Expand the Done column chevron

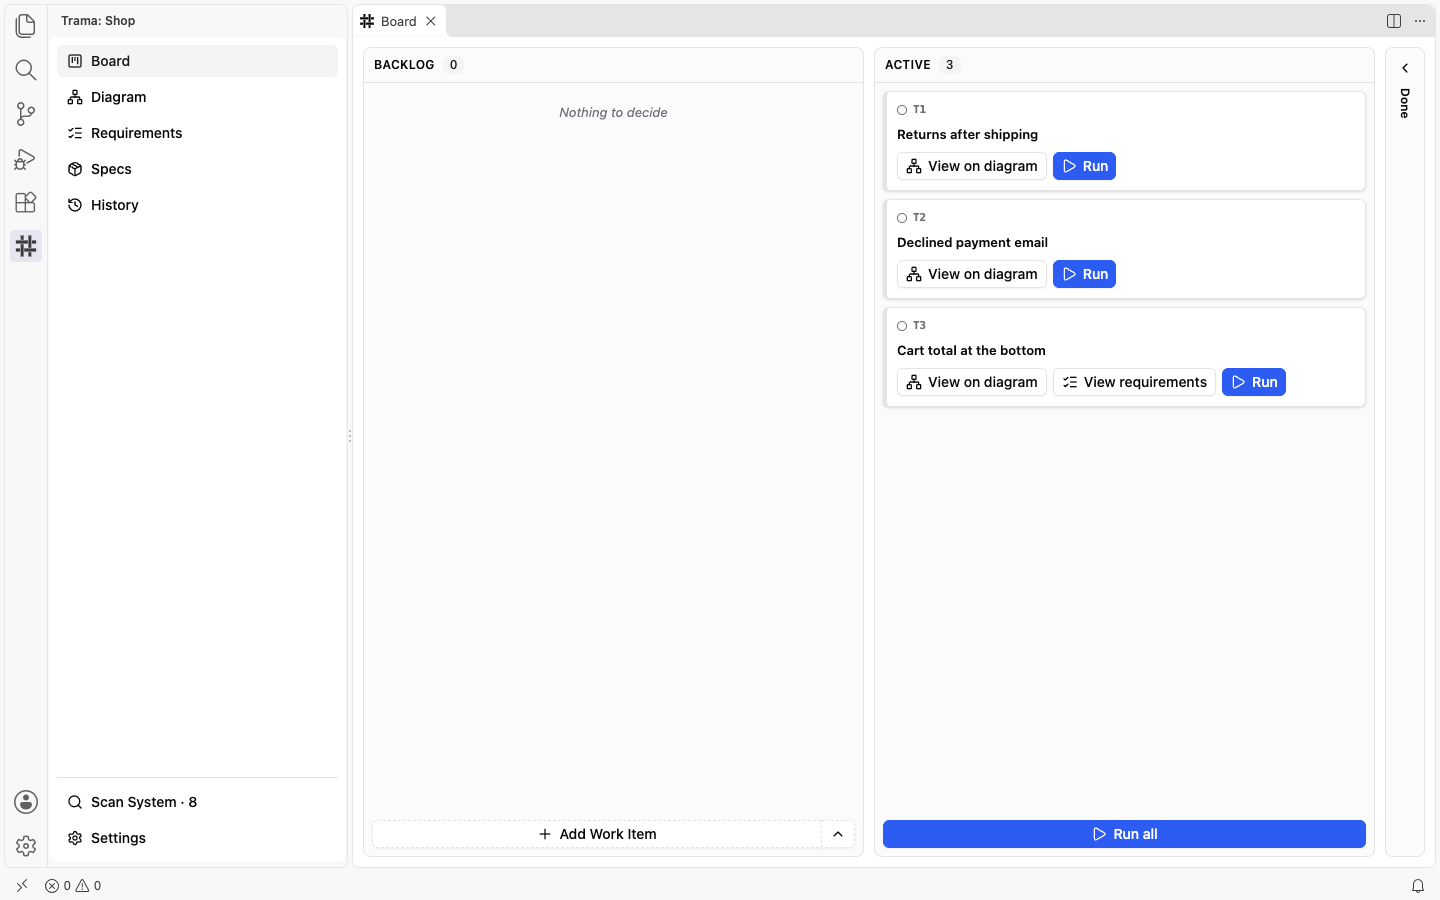coord(1405,68)
